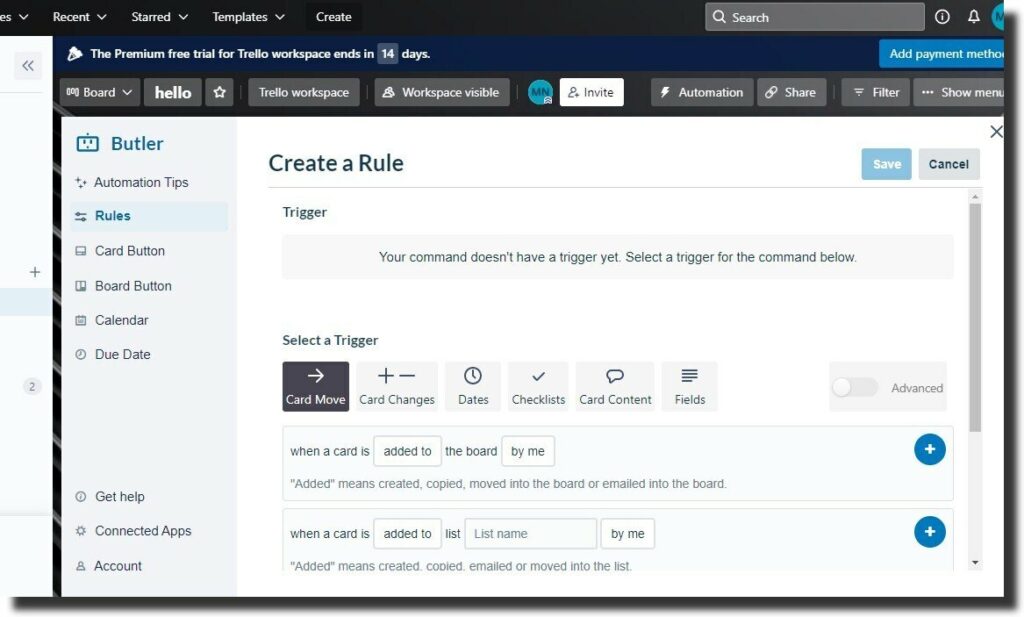Click the Share button
This screenshot has height=617, width=1024.
tap(791, 92)
